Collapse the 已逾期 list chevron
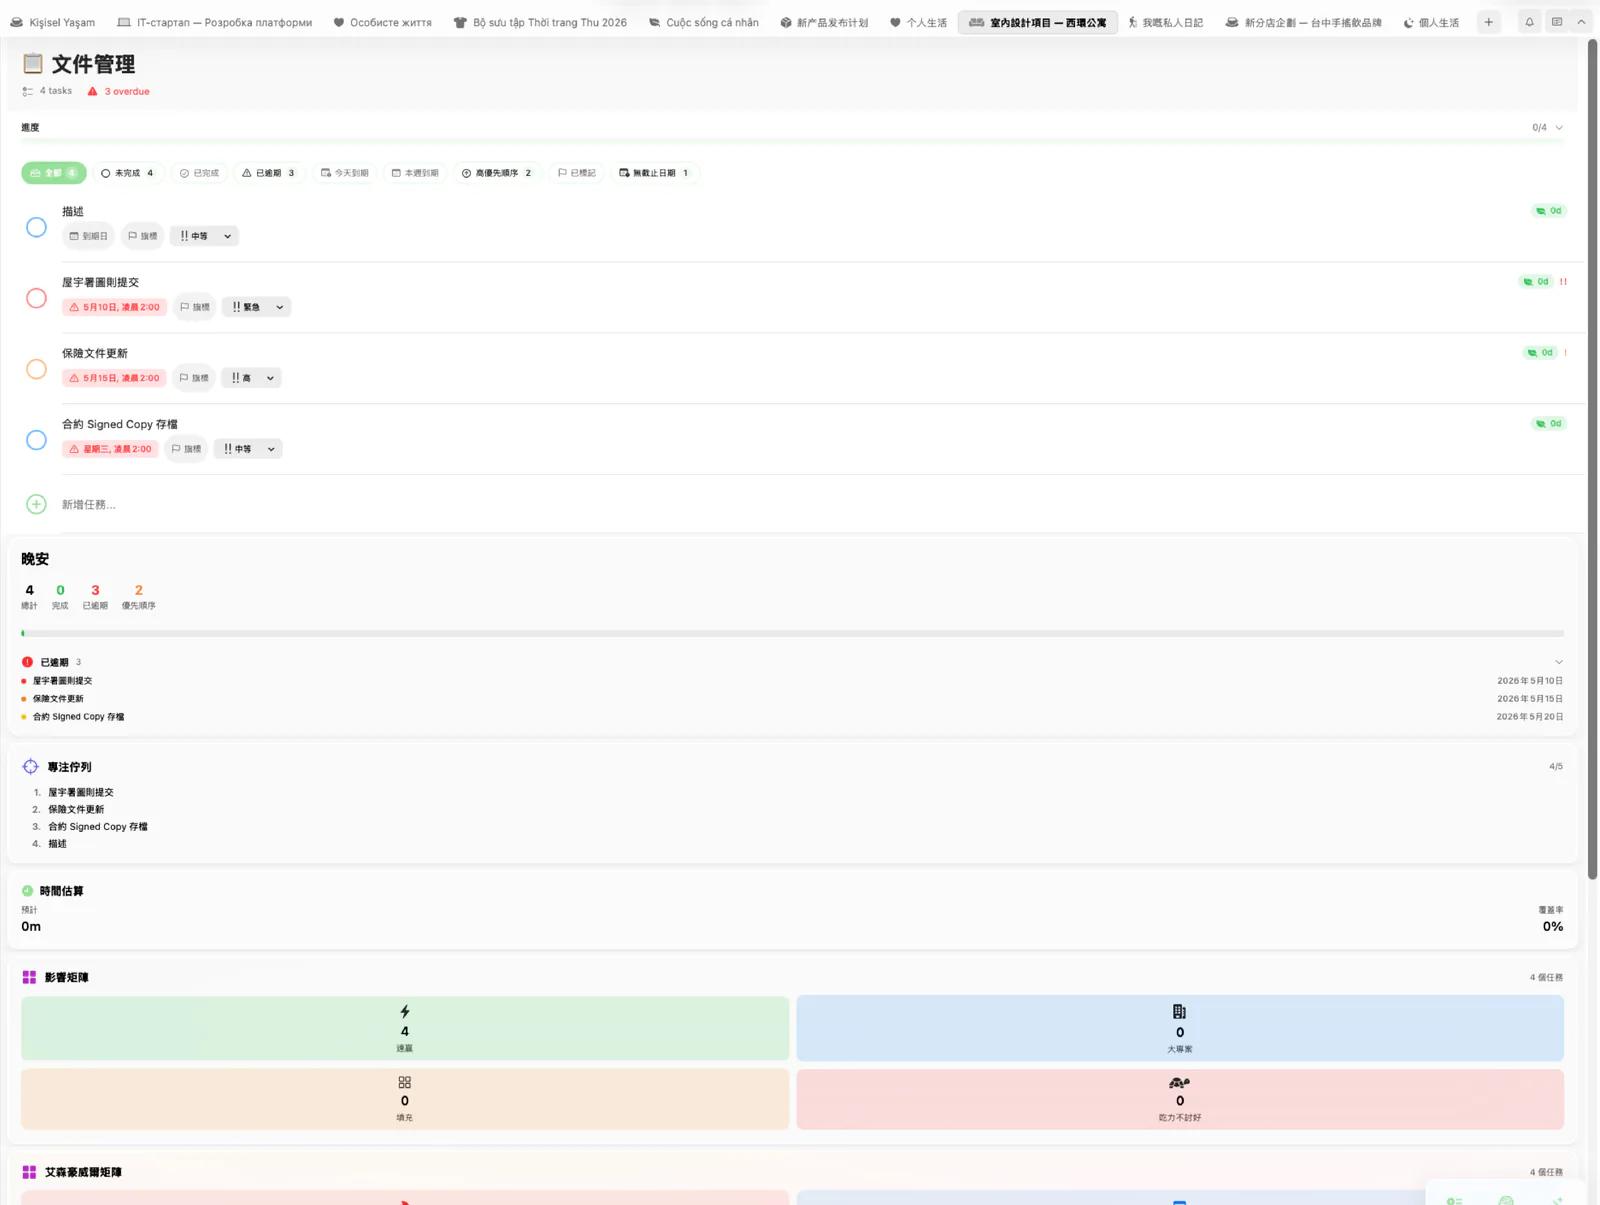Image resolution: width=1600 pixels, height=1205 pixels. pos(1559,662)
